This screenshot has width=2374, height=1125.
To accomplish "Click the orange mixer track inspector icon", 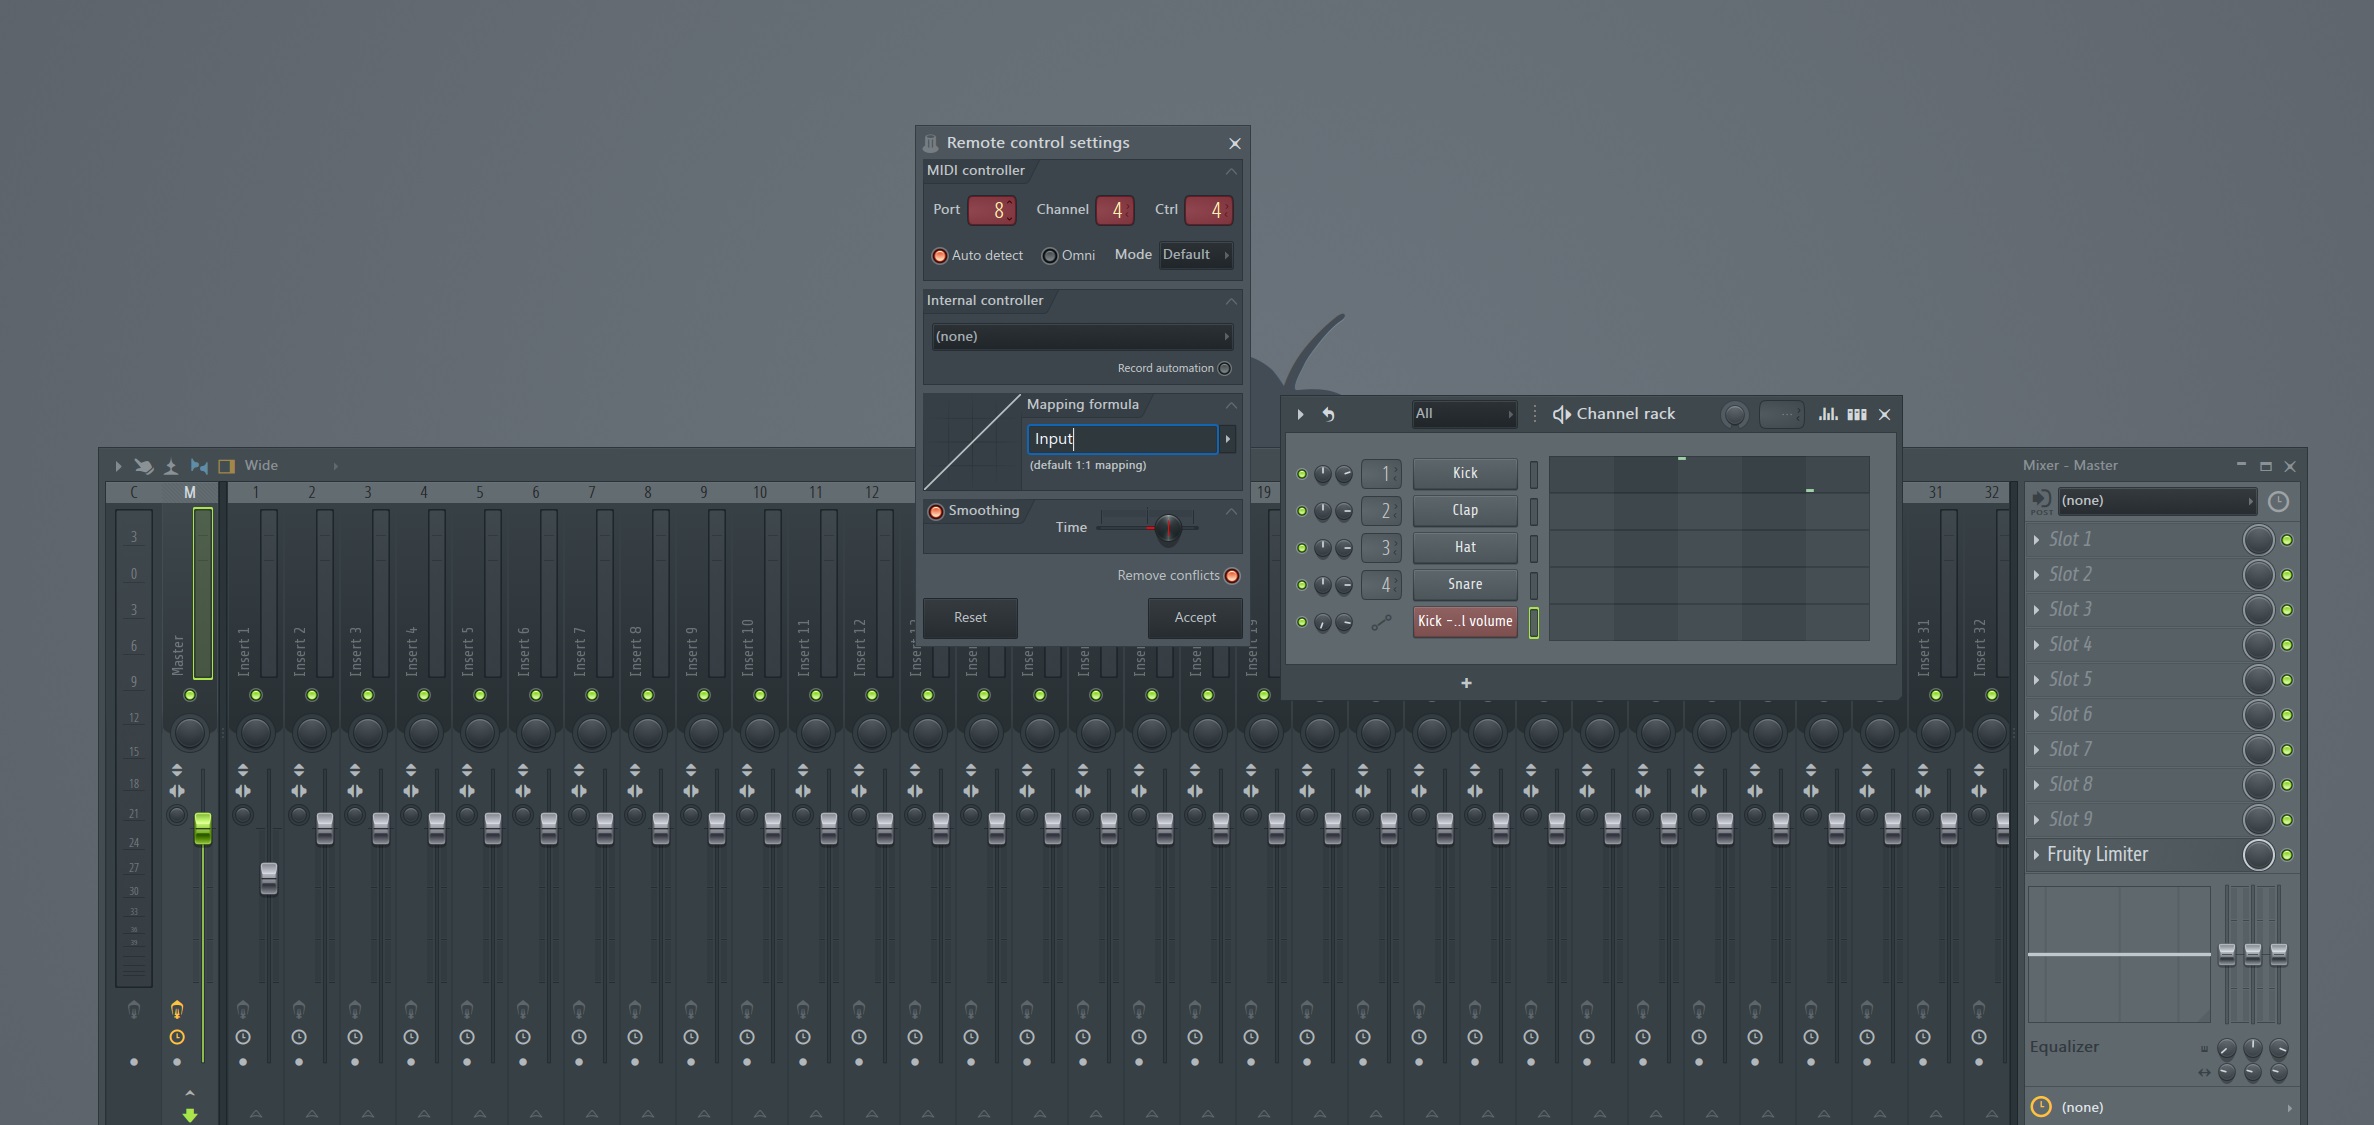I will (x=227, y=466).
